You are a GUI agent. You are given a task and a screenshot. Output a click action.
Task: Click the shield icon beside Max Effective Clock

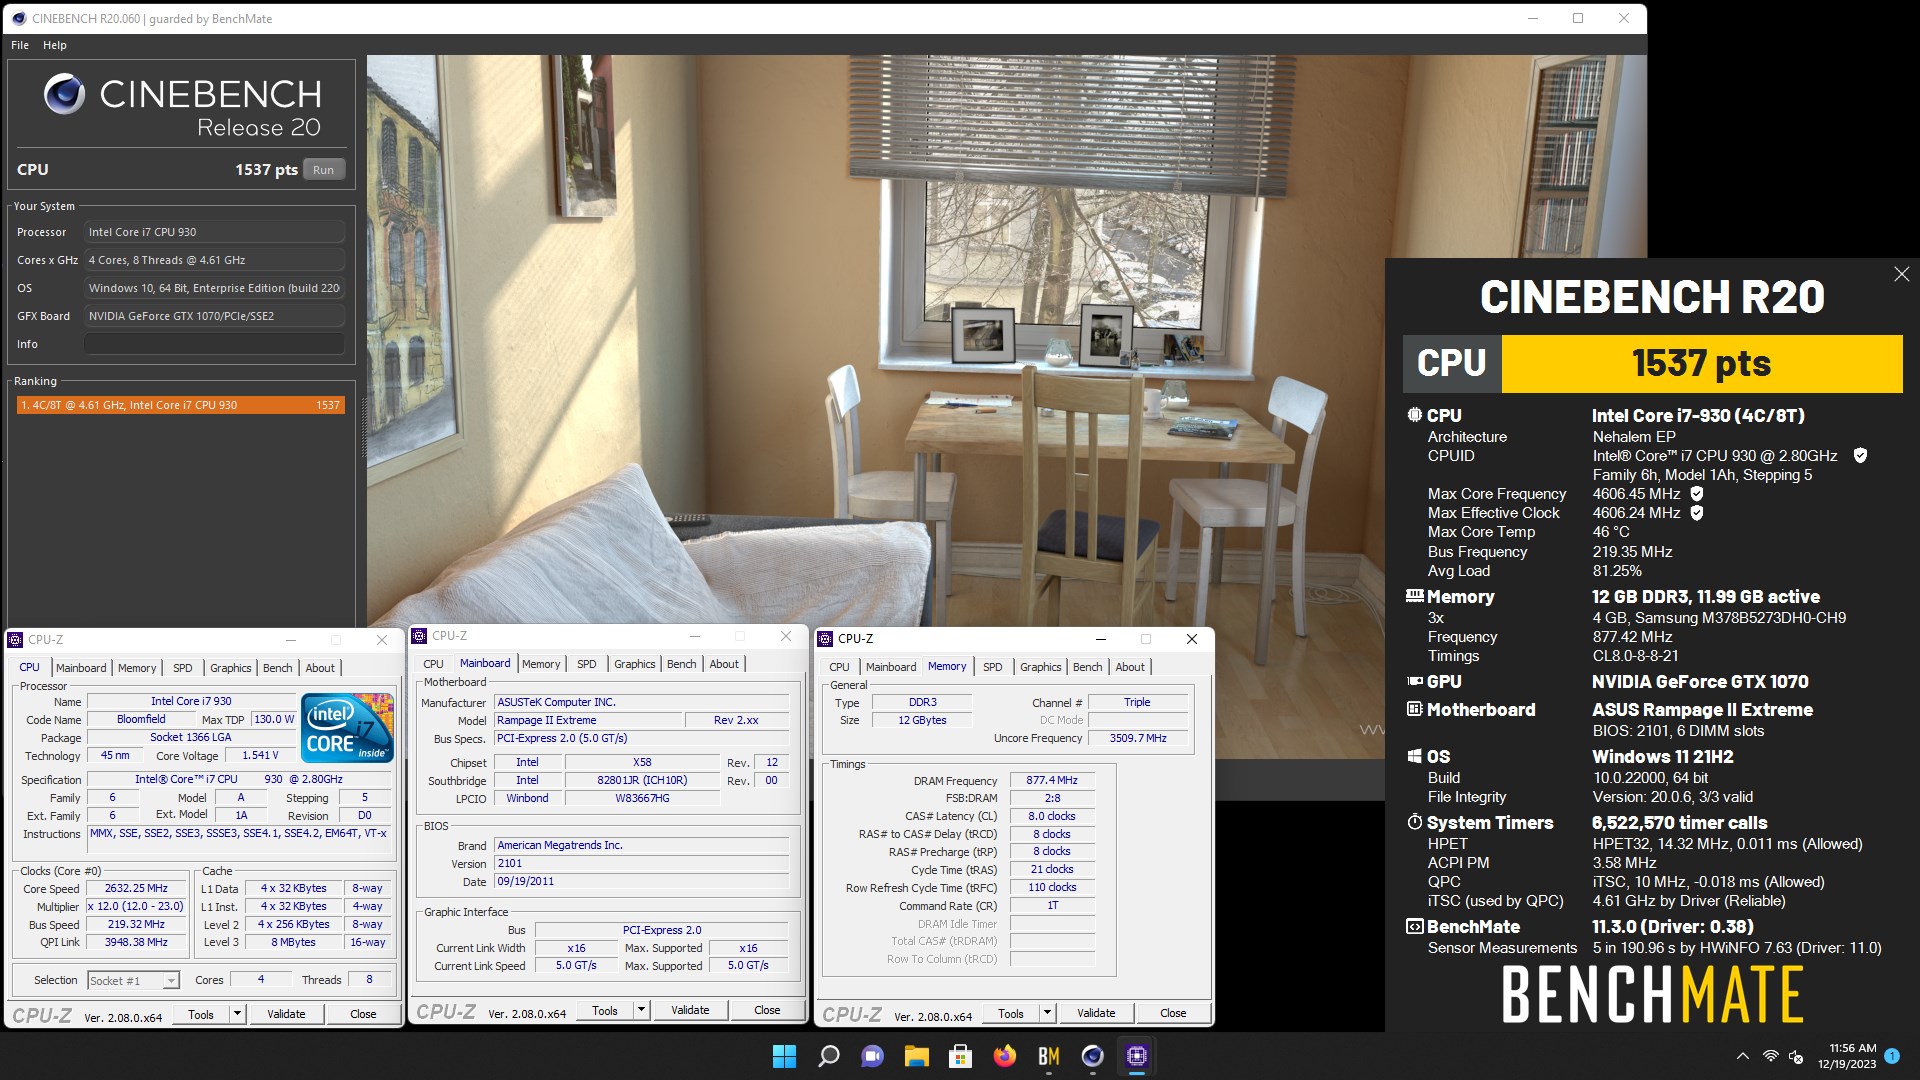(x=1697, y=513)
